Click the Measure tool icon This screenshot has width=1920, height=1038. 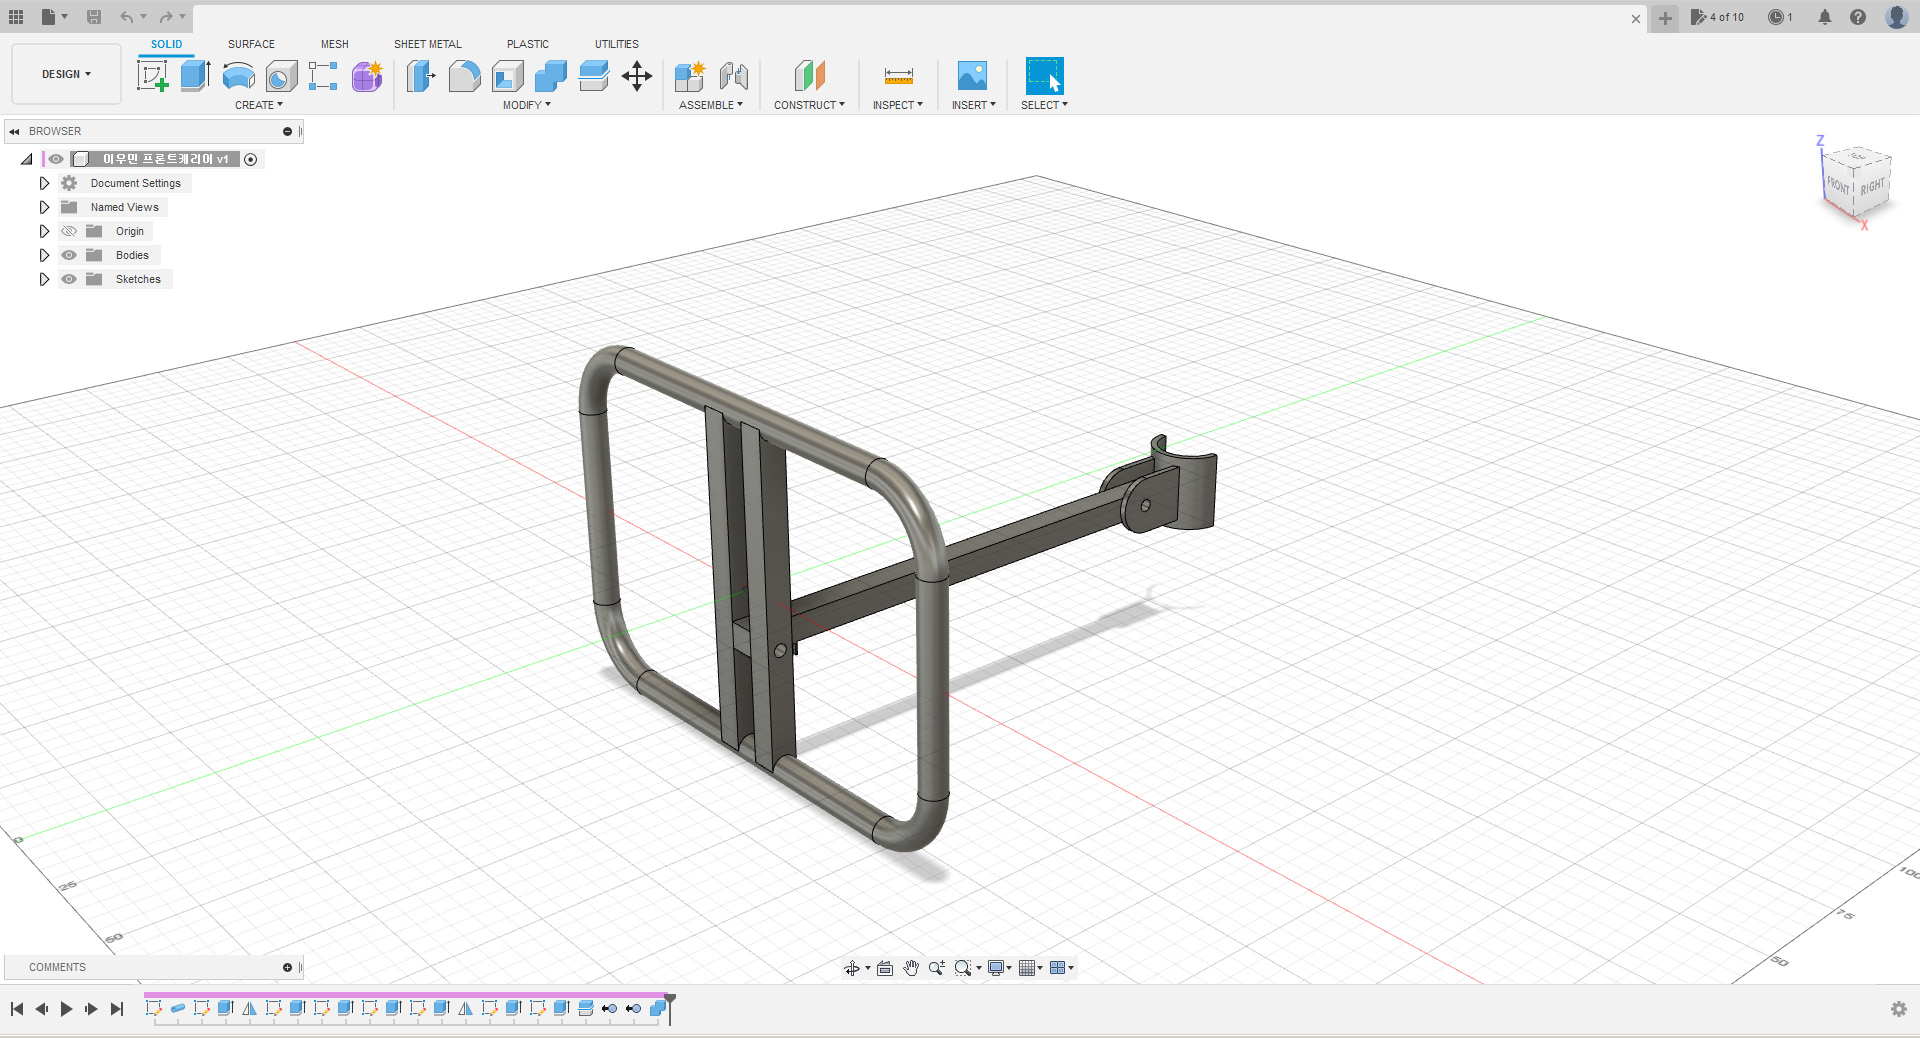898,76
